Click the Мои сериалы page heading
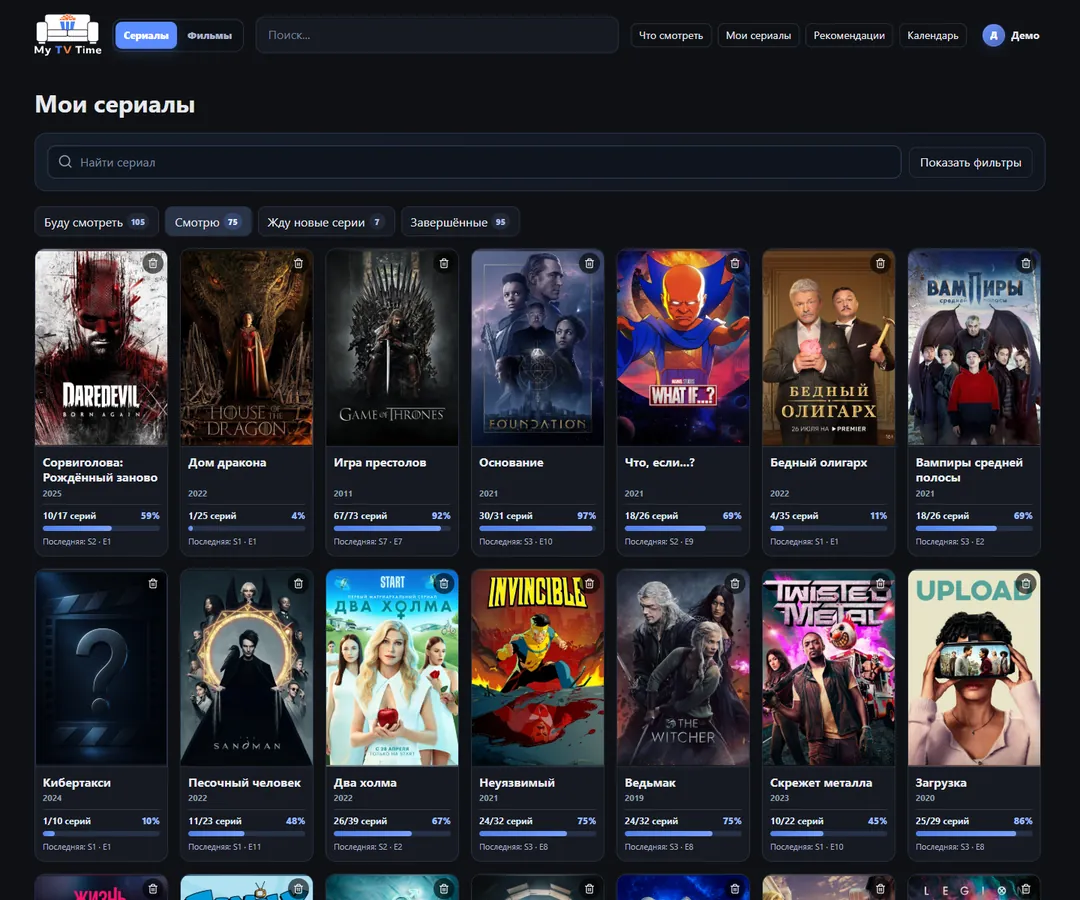1080x900 pixels. (115, 105)
